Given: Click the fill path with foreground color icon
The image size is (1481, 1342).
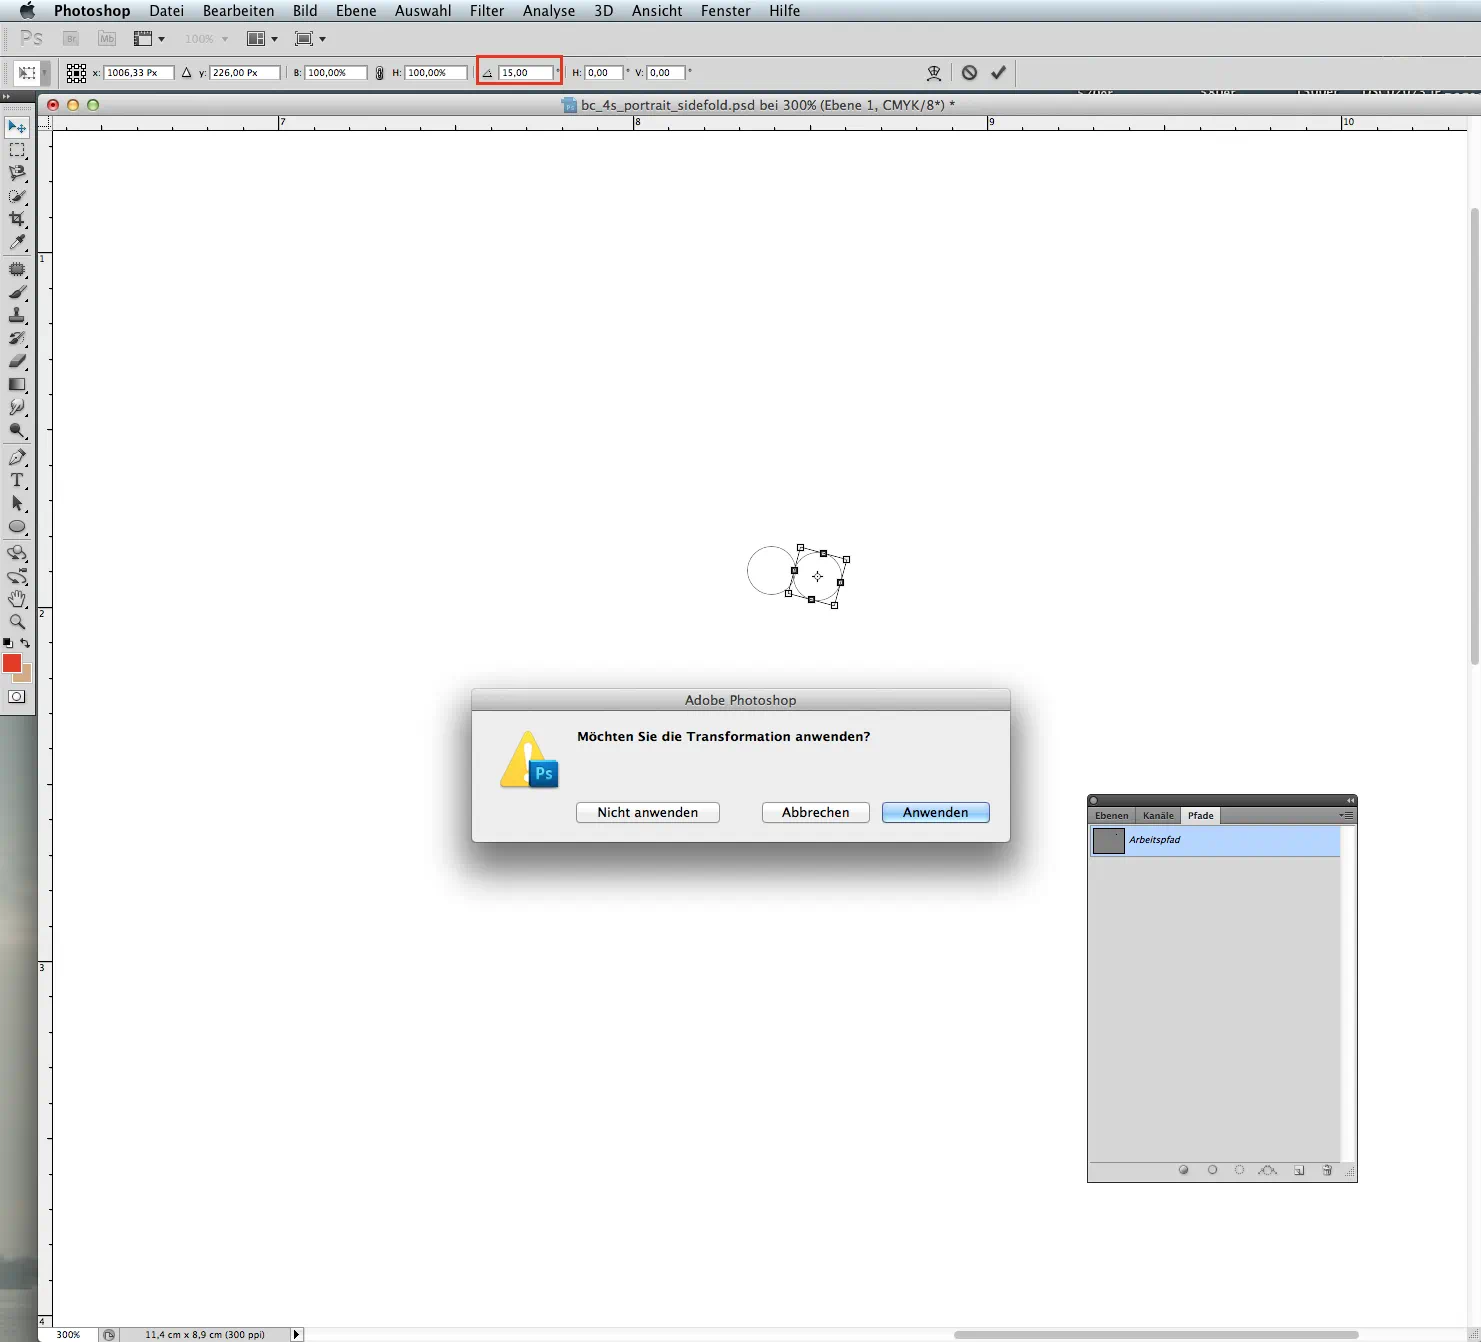Looking at the screenshot, I should (1184, 1170).
